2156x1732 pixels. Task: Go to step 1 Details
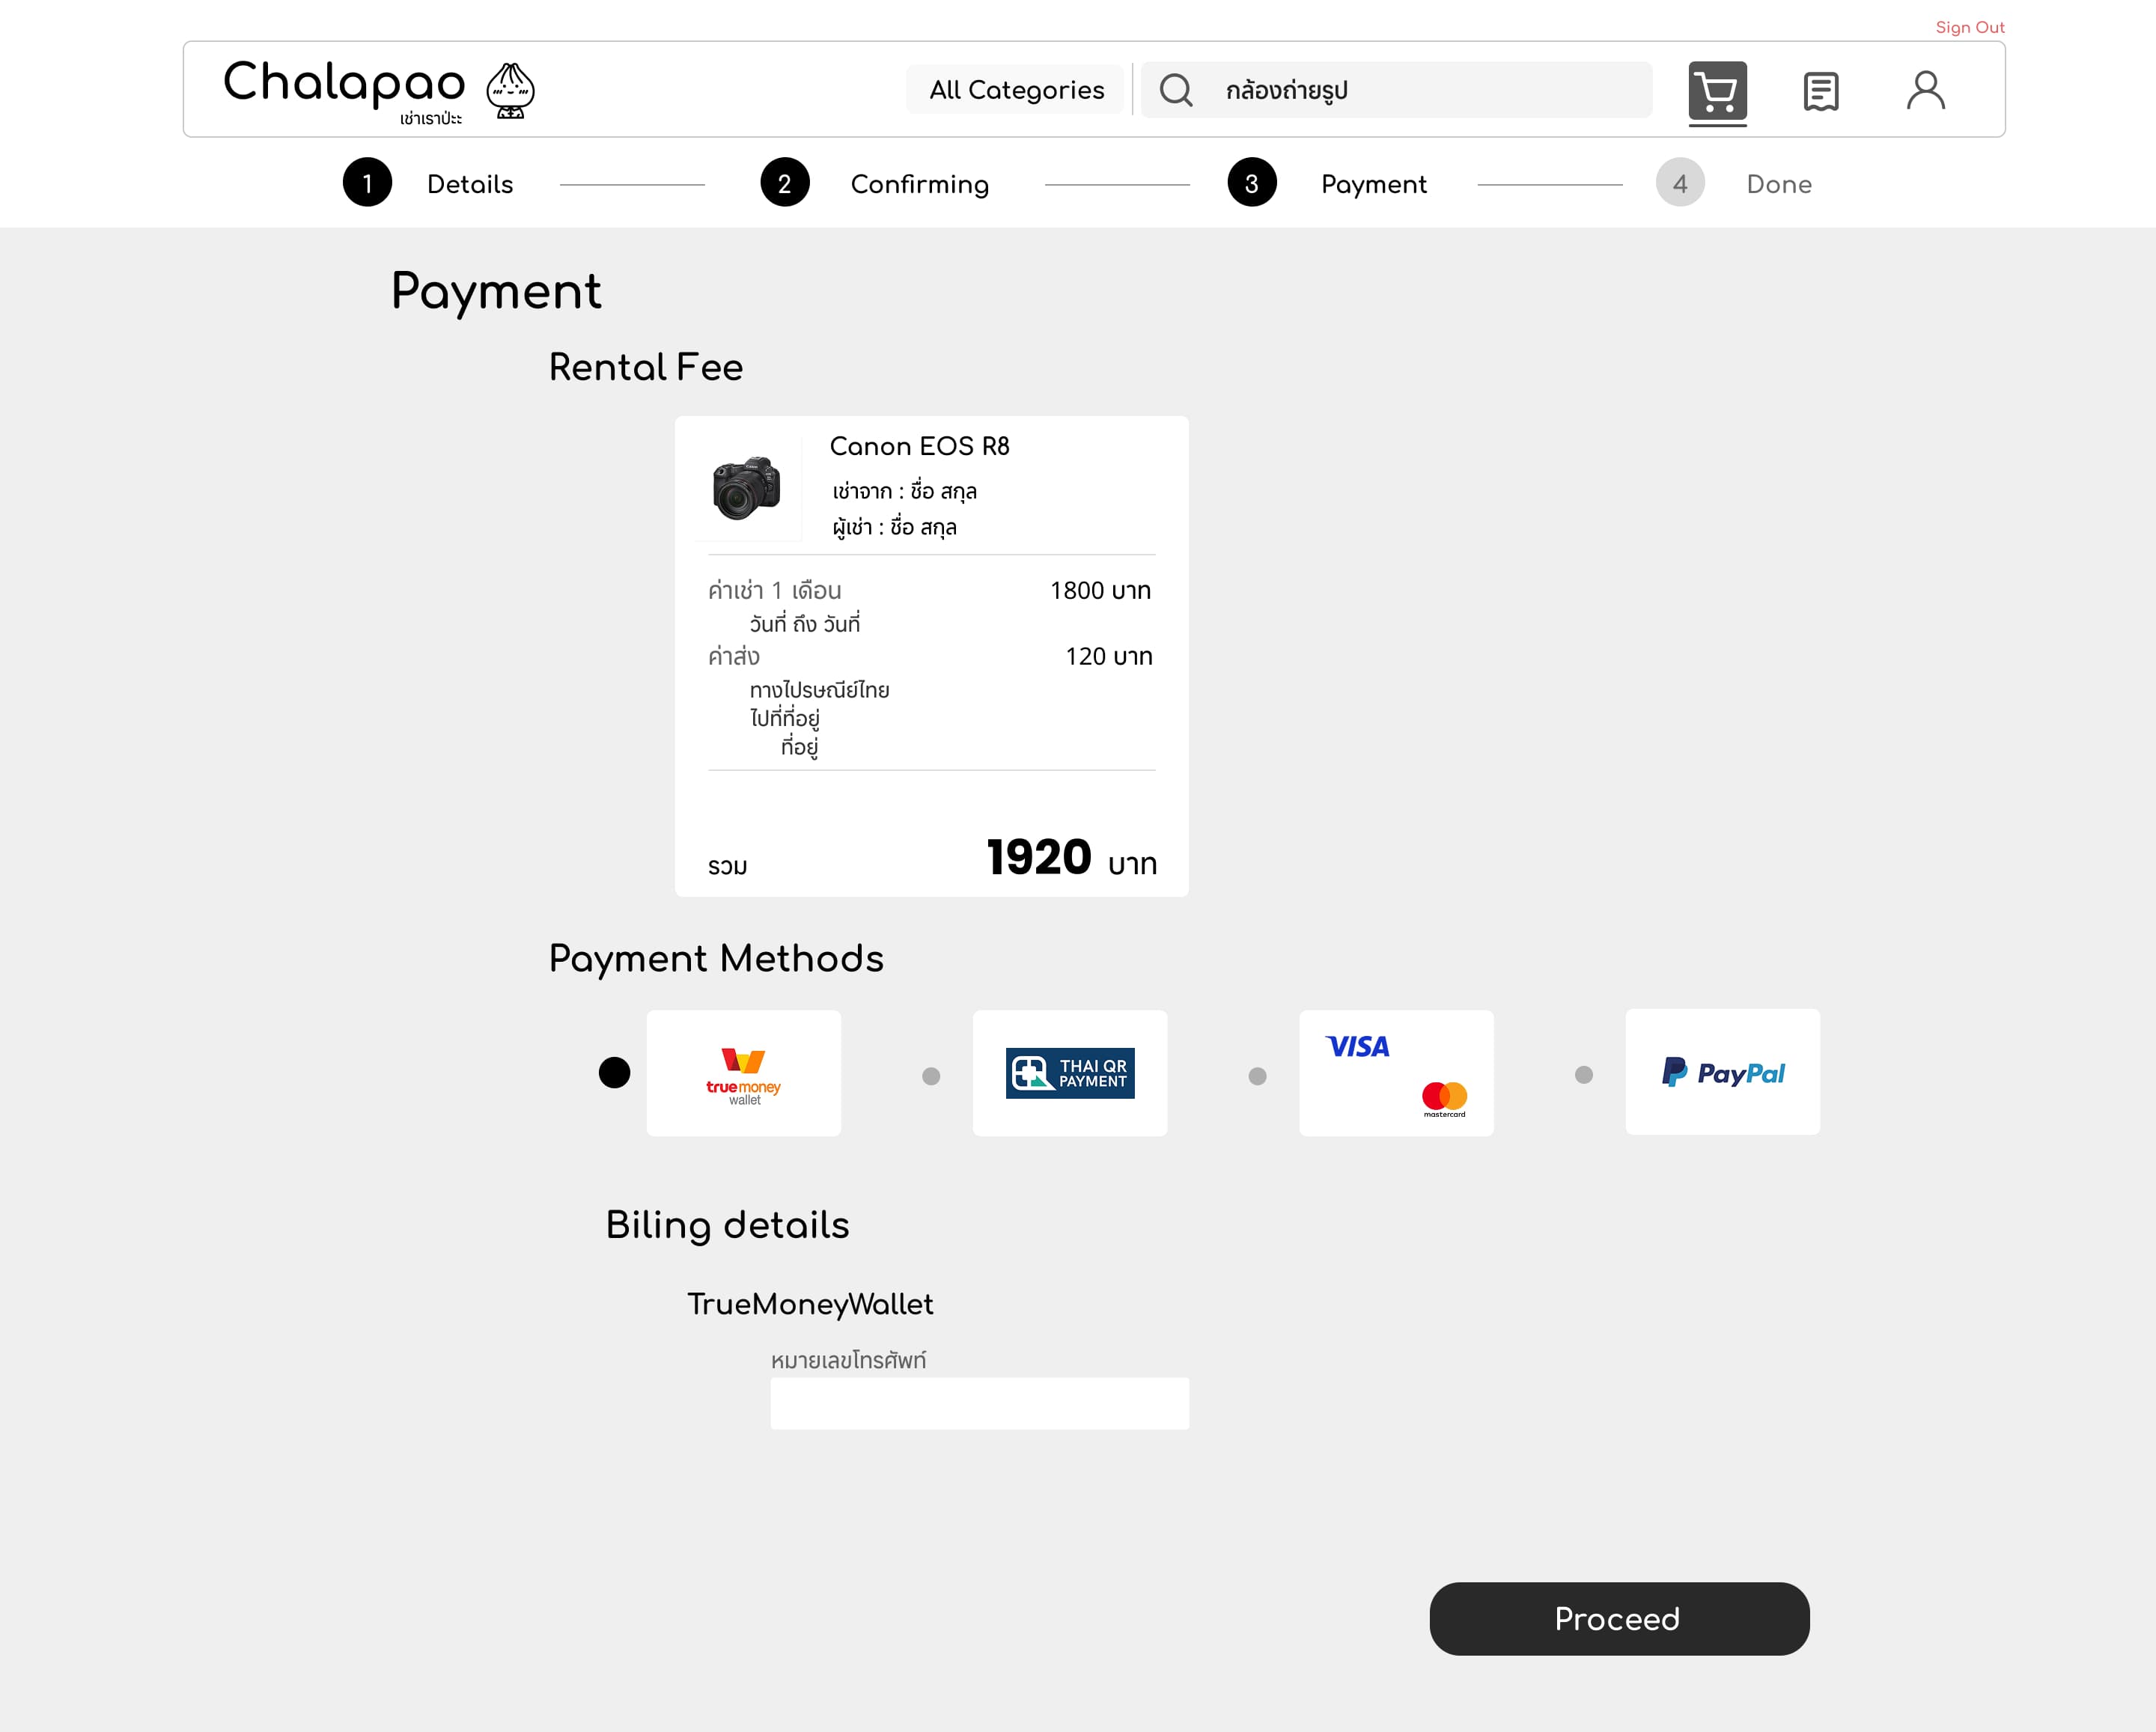367,183
